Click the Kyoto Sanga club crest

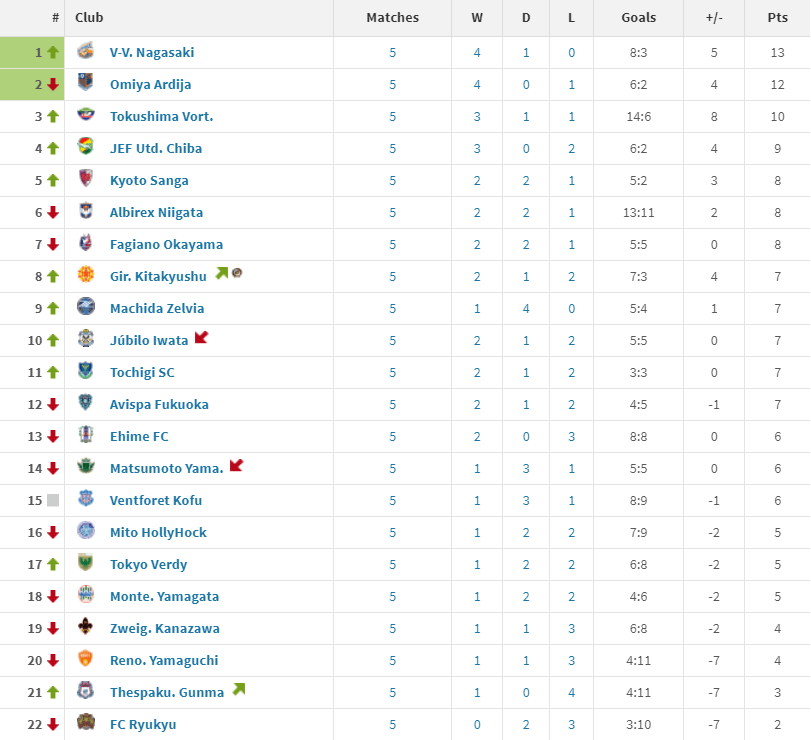click(86, 180)
